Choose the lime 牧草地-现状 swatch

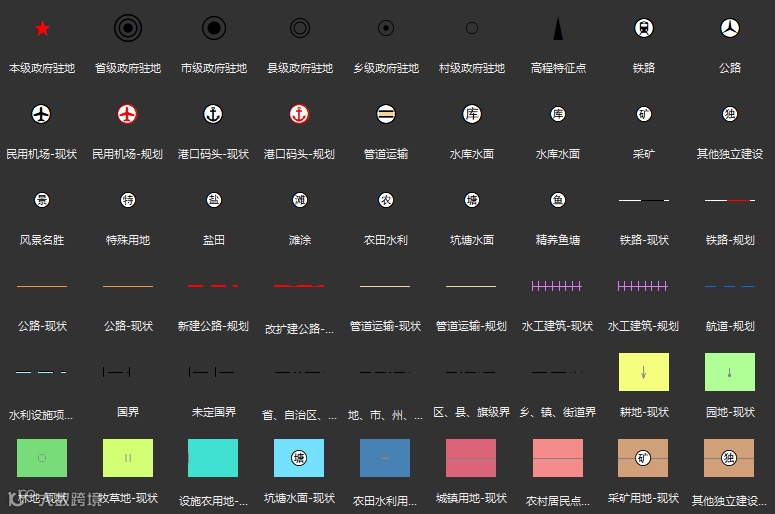pyautogui.click(x=128, y=458)
